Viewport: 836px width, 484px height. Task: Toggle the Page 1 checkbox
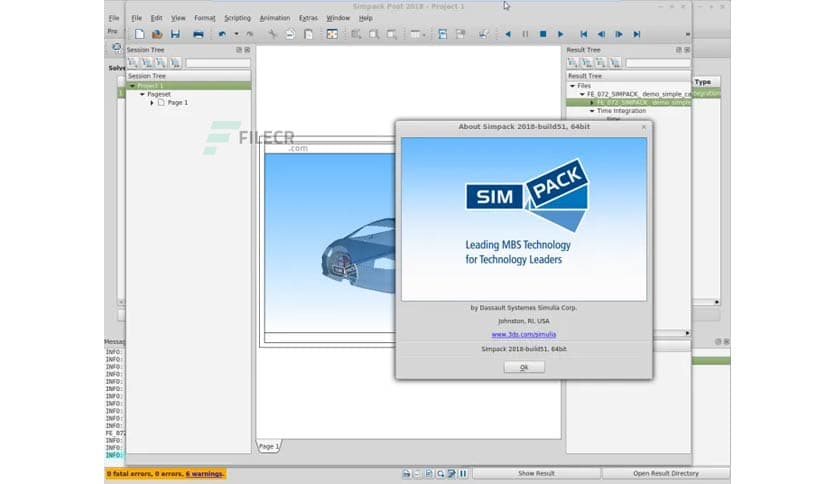pos(161,102)
